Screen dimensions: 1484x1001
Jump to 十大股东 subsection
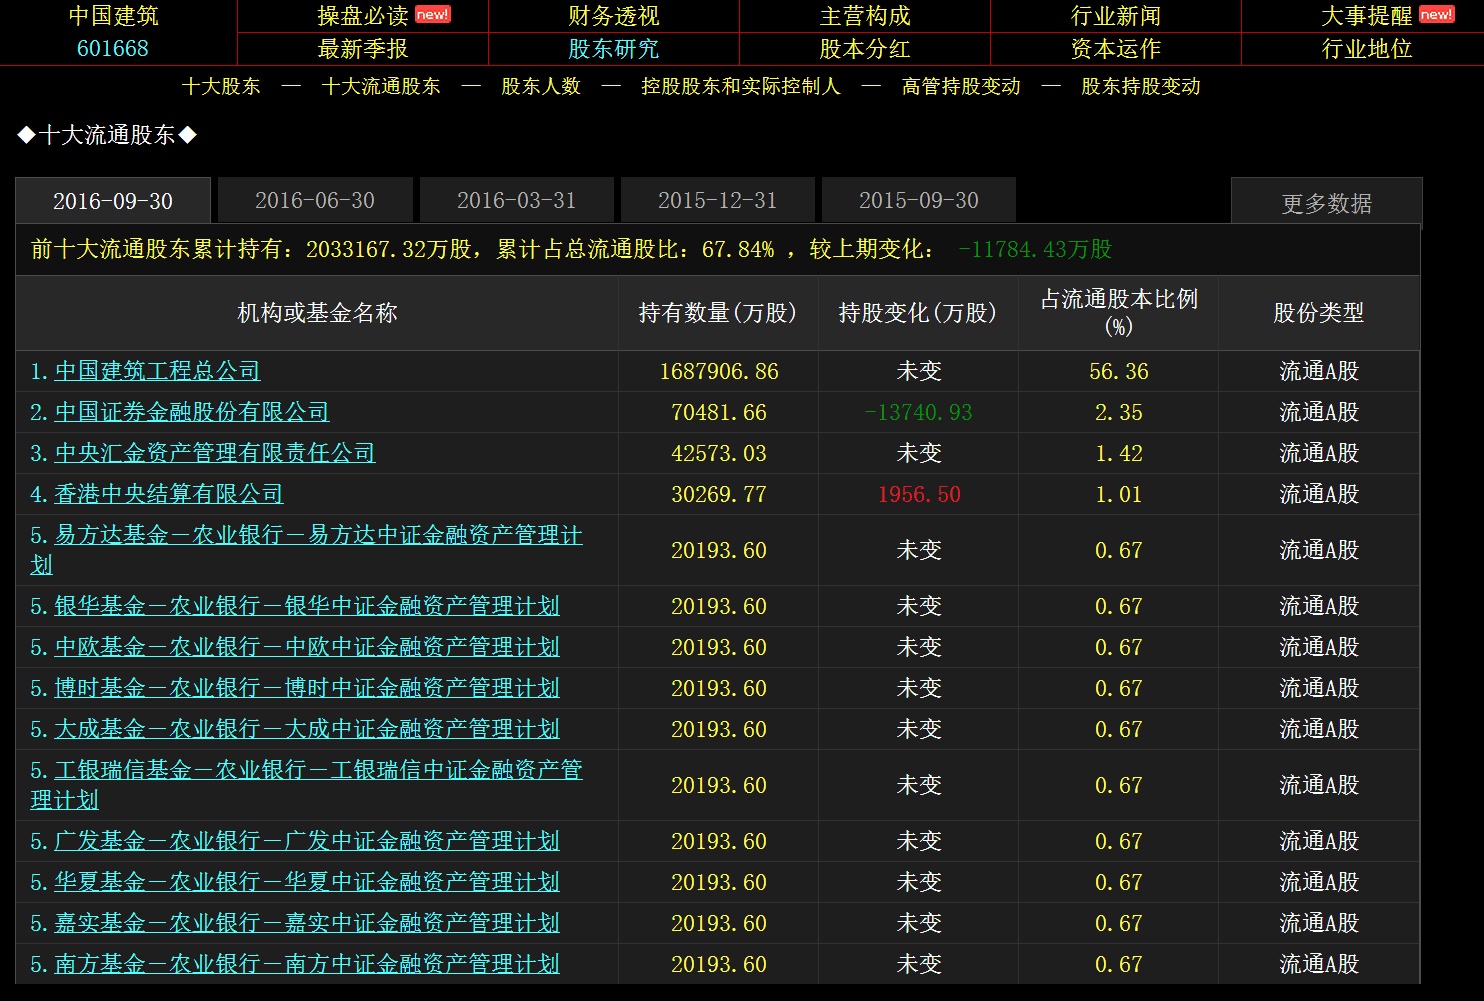pos(221,87)
